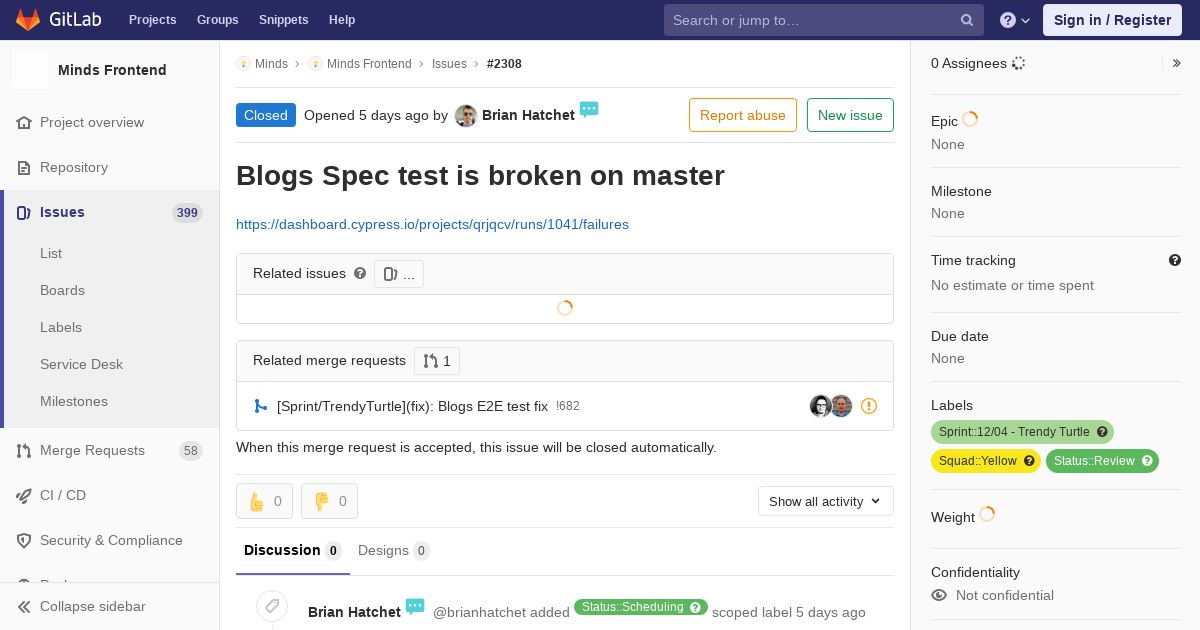Open Snippets in the top navbar
The height and width of the screenshot is (630, 1200).
coord(283,20)
